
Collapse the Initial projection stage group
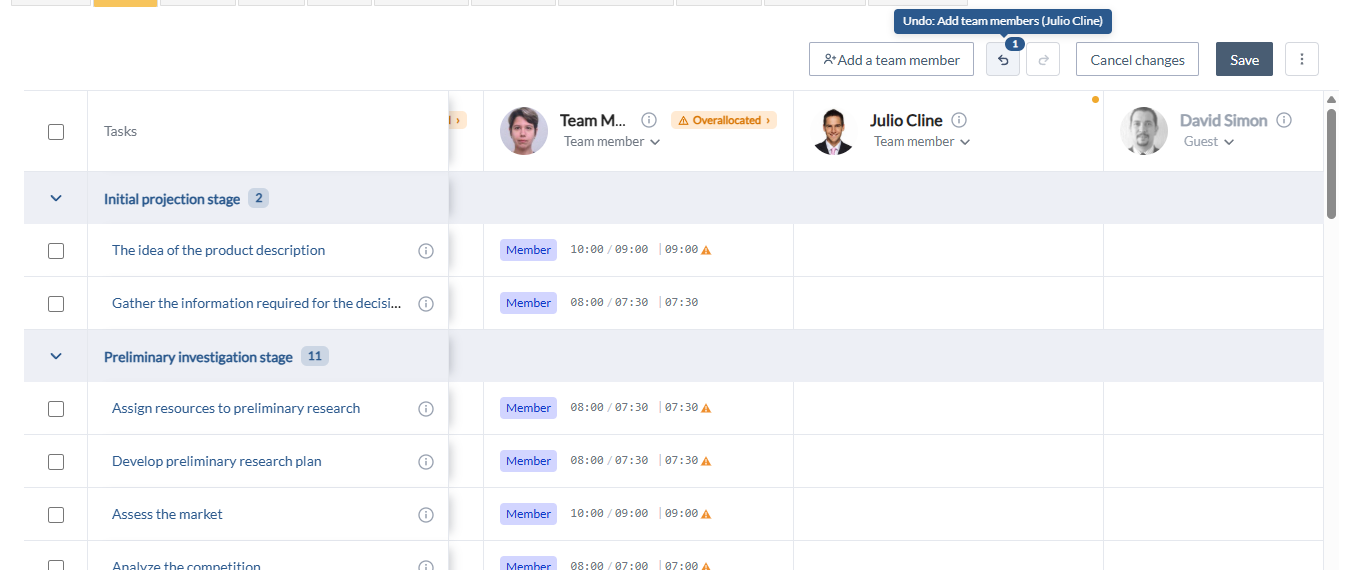pos(56,198)
